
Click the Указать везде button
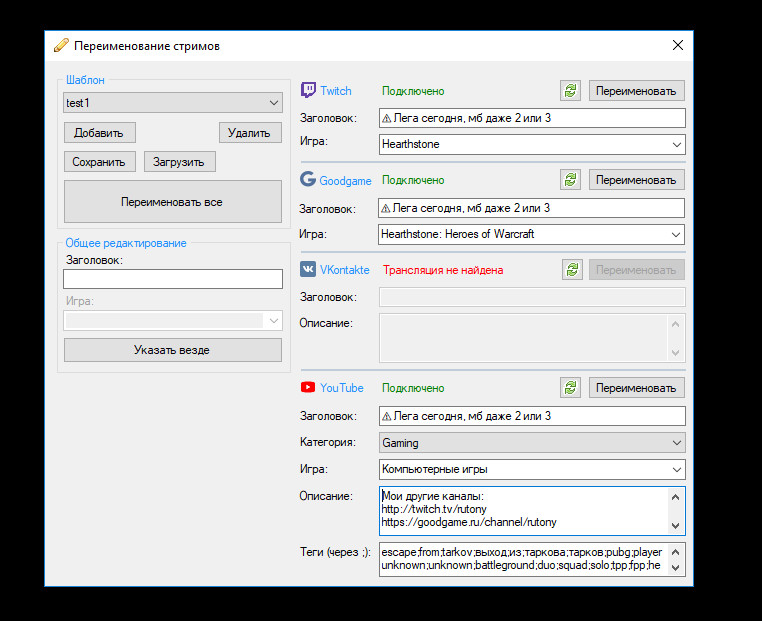point(172,350)
